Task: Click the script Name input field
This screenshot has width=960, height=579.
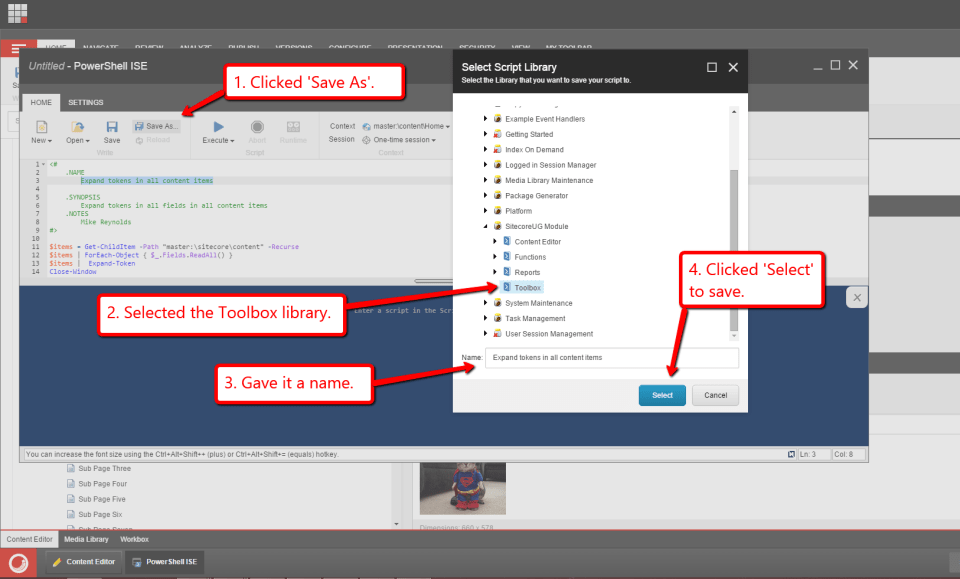Action: [x=611, y=357]
